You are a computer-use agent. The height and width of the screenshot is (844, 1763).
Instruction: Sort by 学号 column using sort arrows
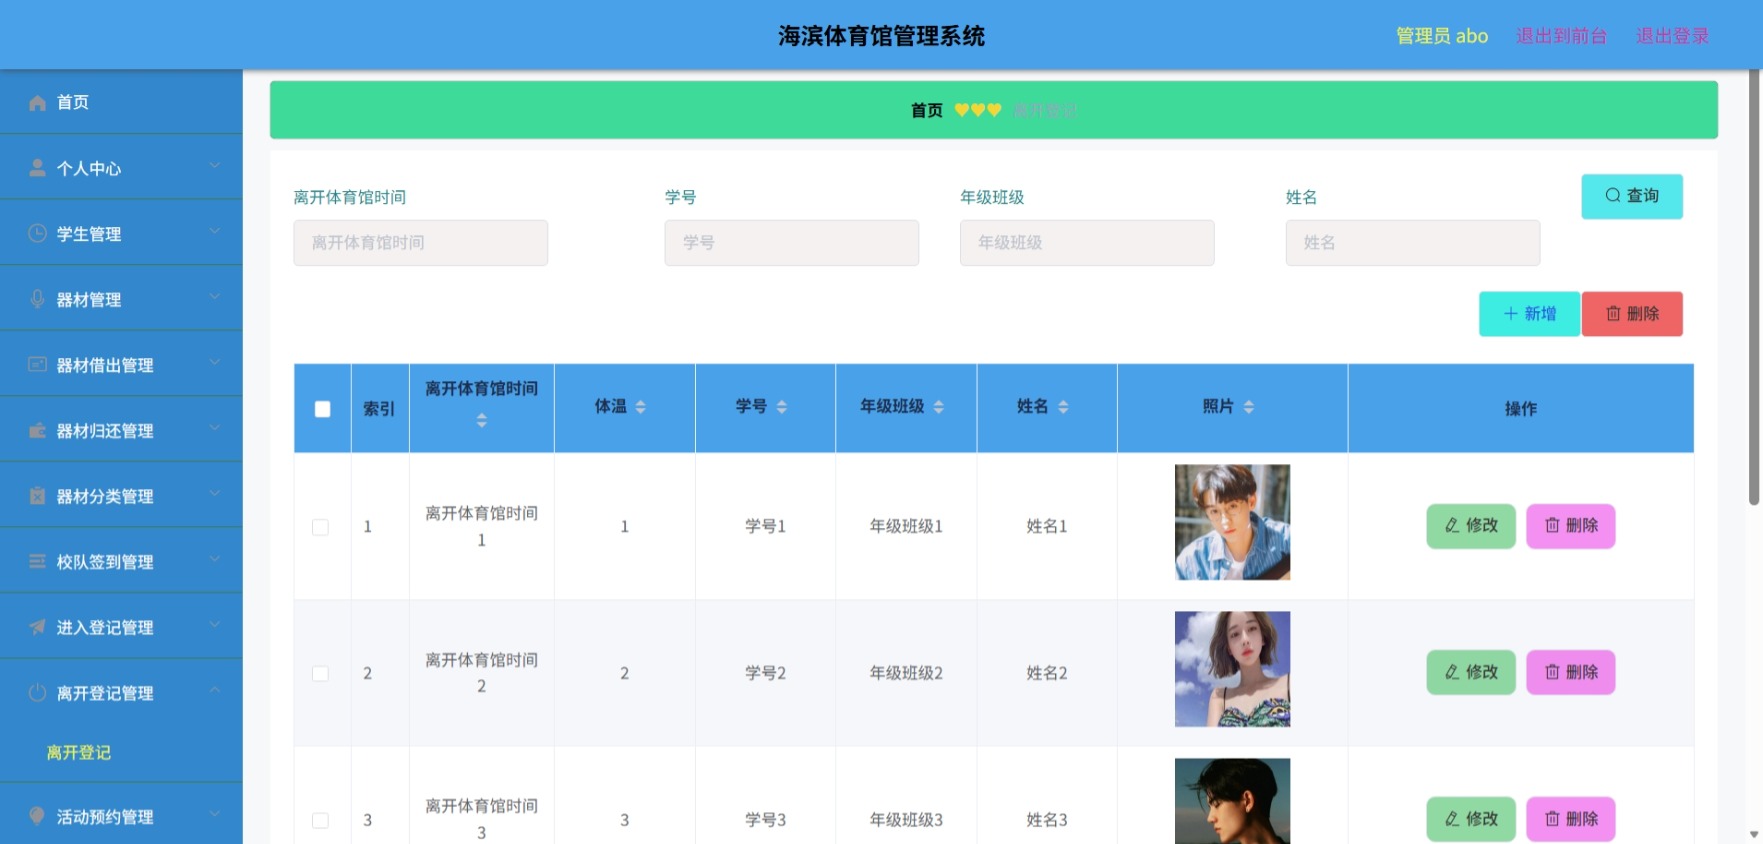782,407
